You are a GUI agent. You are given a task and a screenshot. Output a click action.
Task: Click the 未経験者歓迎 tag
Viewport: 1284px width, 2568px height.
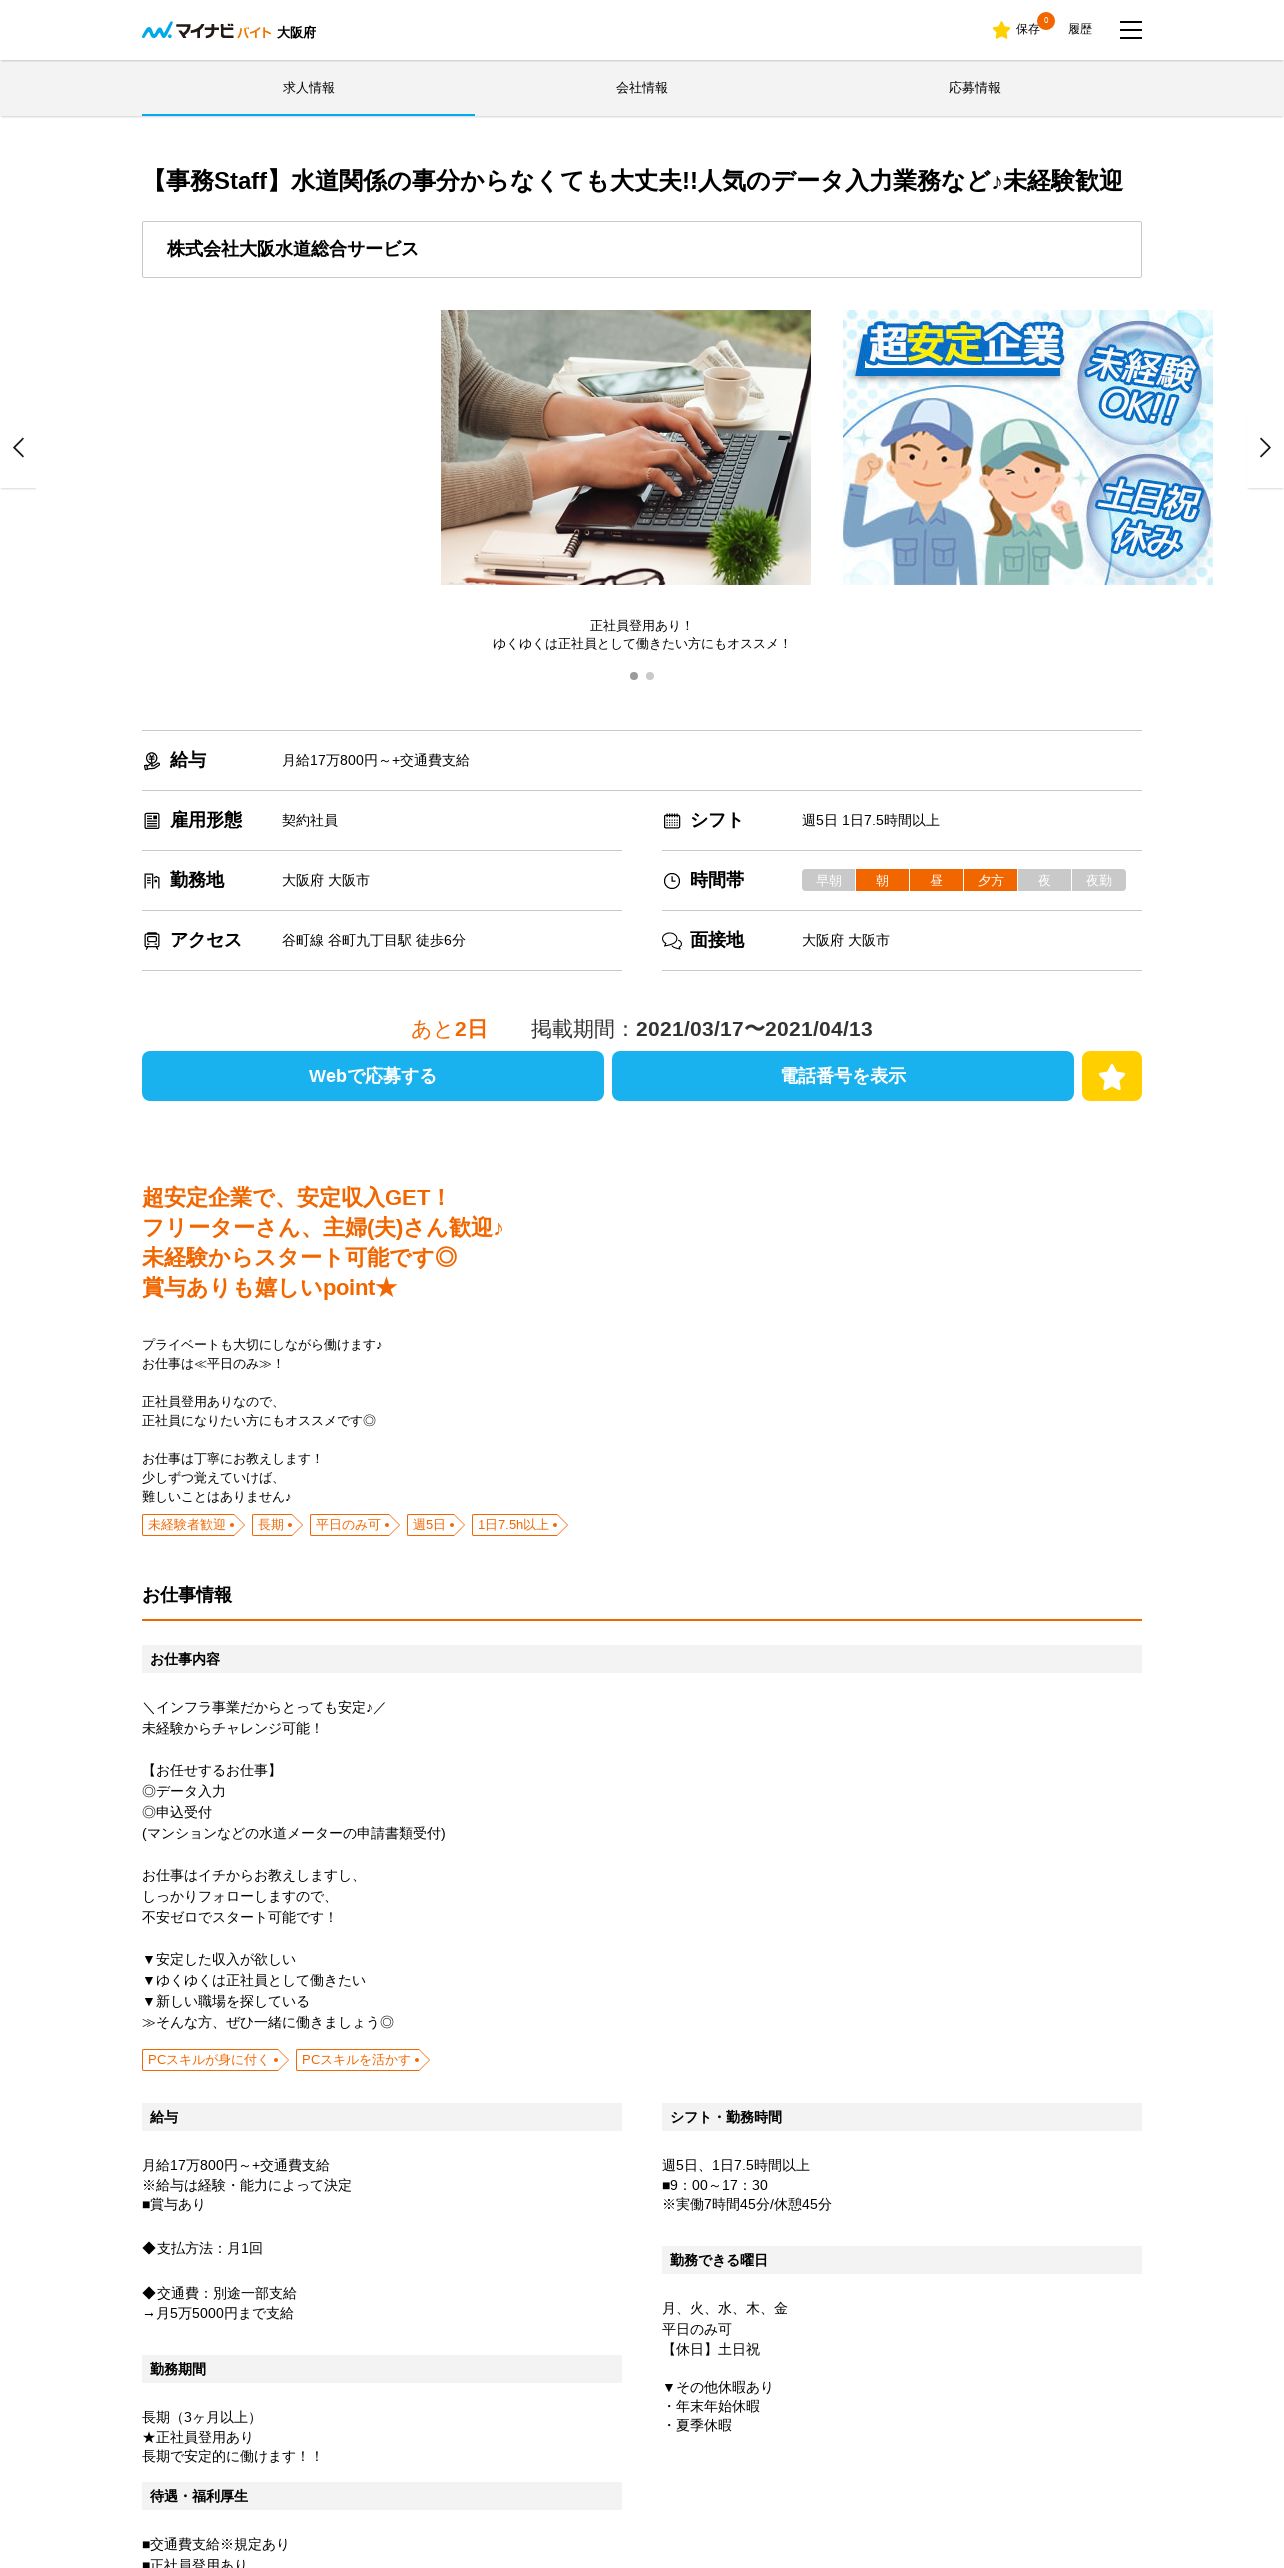click(193, 1525)
